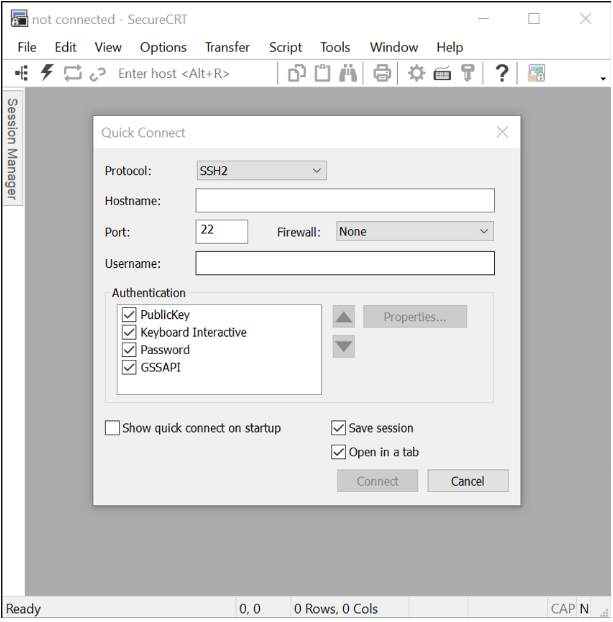Open the Script menu
This screenshot has width=613, height=622.
285,47
